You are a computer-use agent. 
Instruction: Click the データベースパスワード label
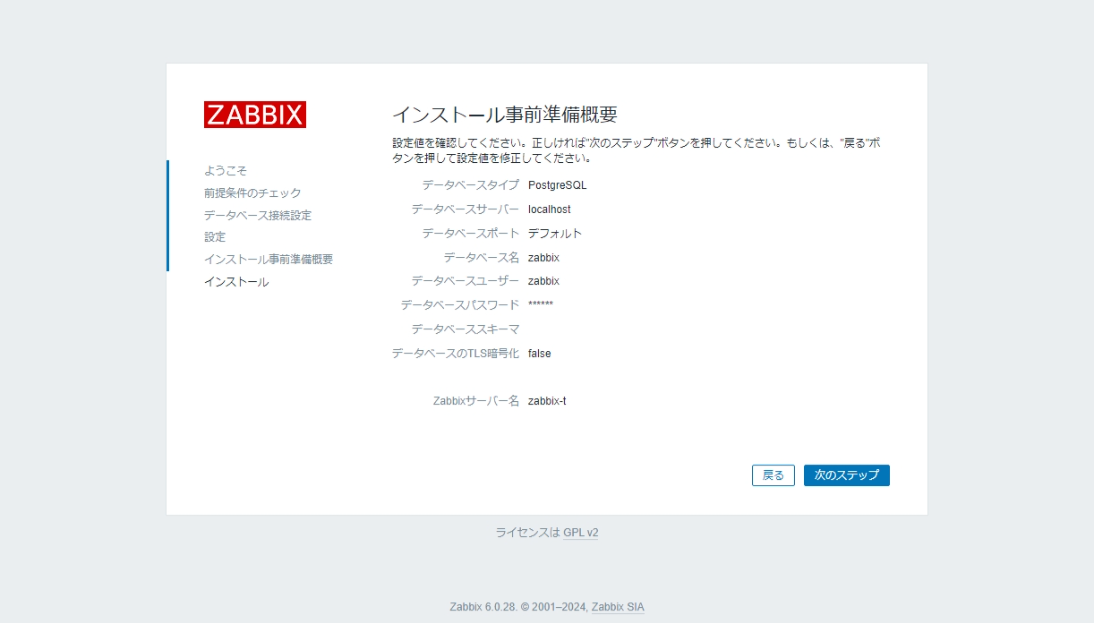pos(460,305)
